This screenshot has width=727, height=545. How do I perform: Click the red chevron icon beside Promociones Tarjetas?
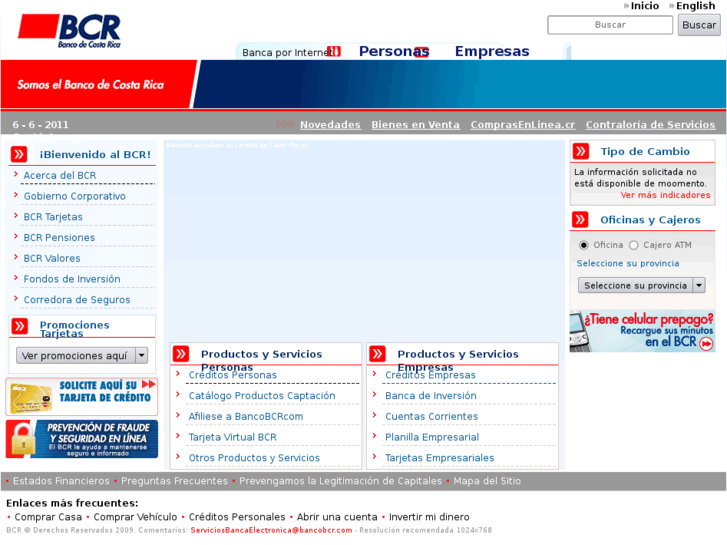[19, 327]
